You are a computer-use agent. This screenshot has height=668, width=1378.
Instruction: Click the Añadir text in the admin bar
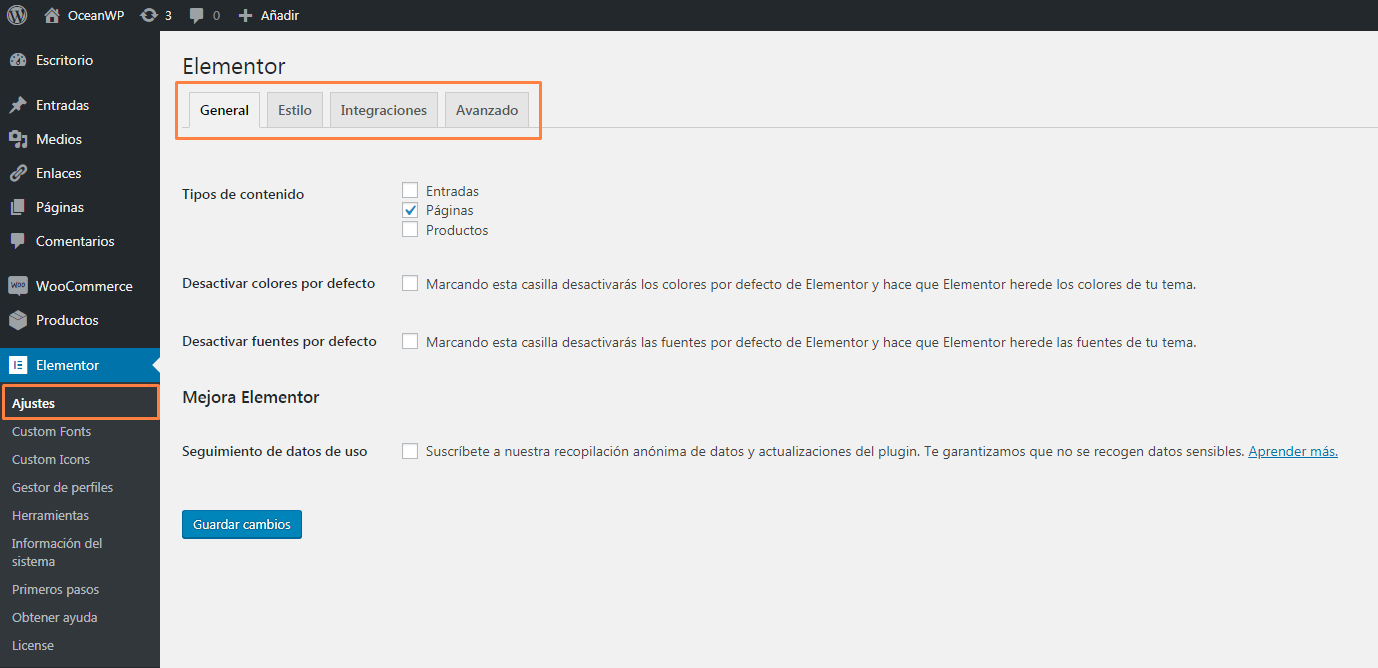pyautogui.click(x=280, y=15)
